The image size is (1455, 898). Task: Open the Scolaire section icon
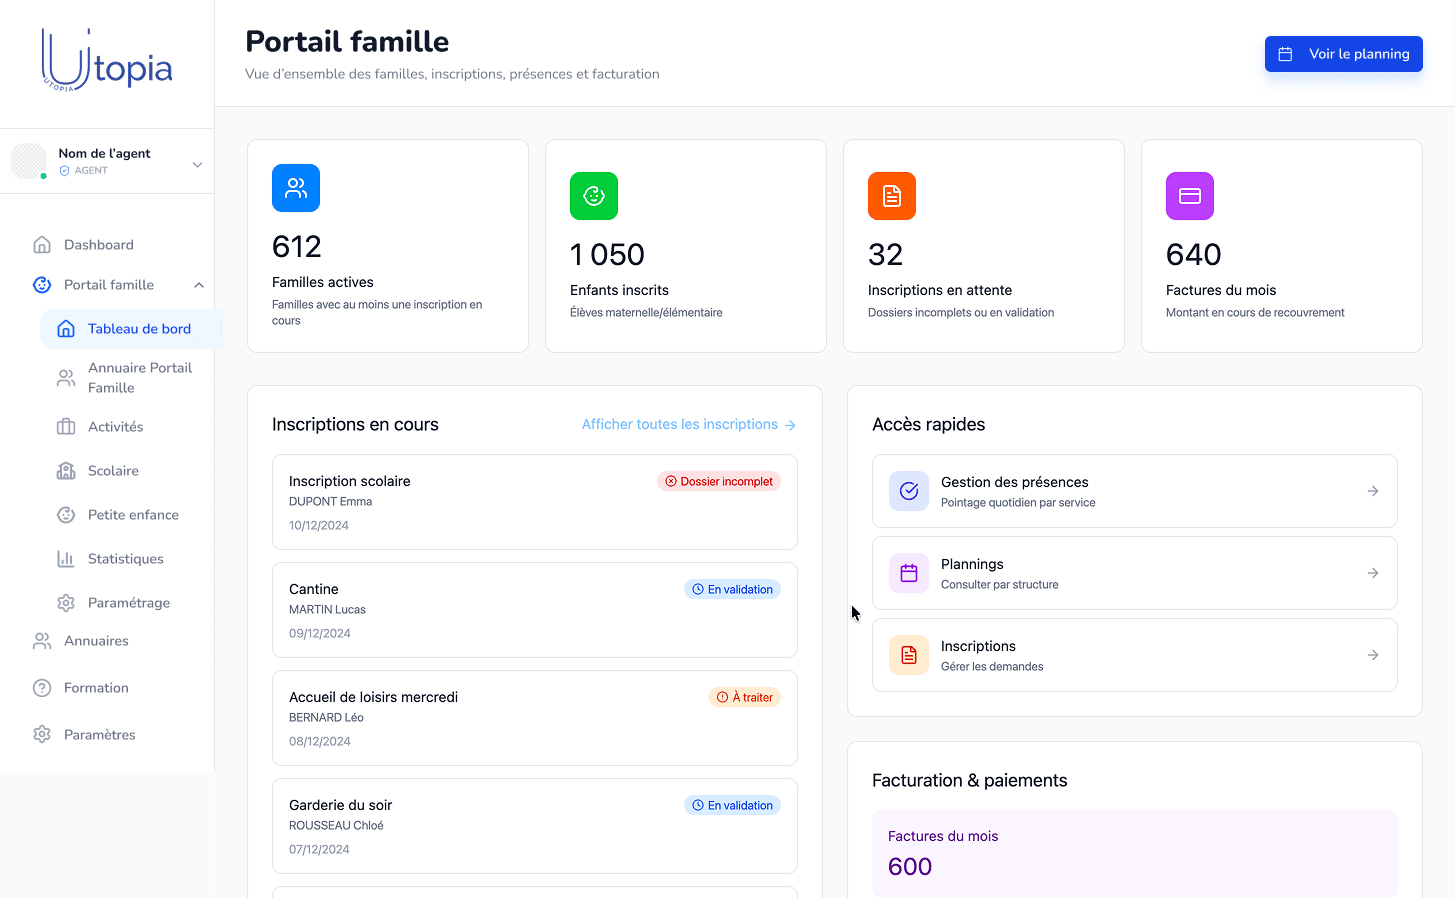[65, 470]
